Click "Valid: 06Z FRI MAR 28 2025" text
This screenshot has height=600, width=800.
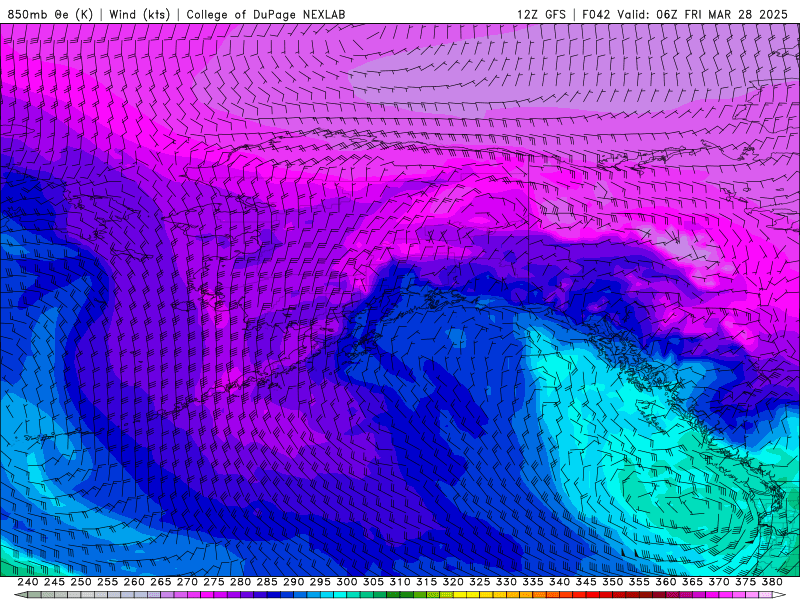703,14
